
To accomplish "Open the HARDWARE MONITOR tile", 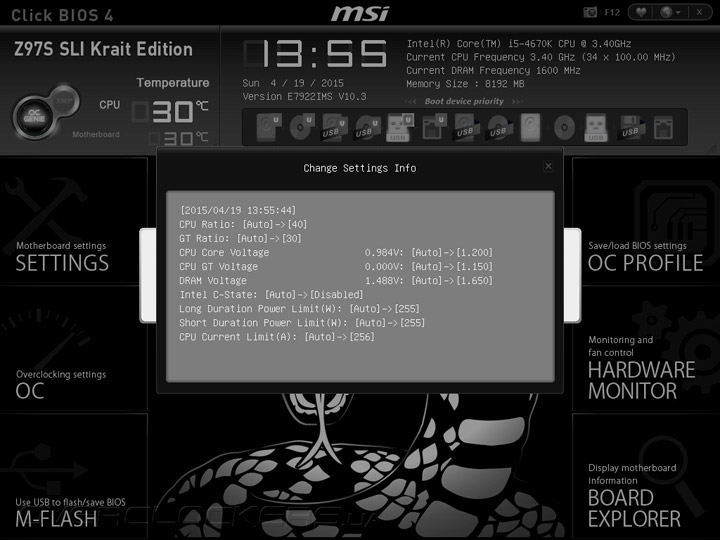I will pyautogui.click(x=646, y=348).
